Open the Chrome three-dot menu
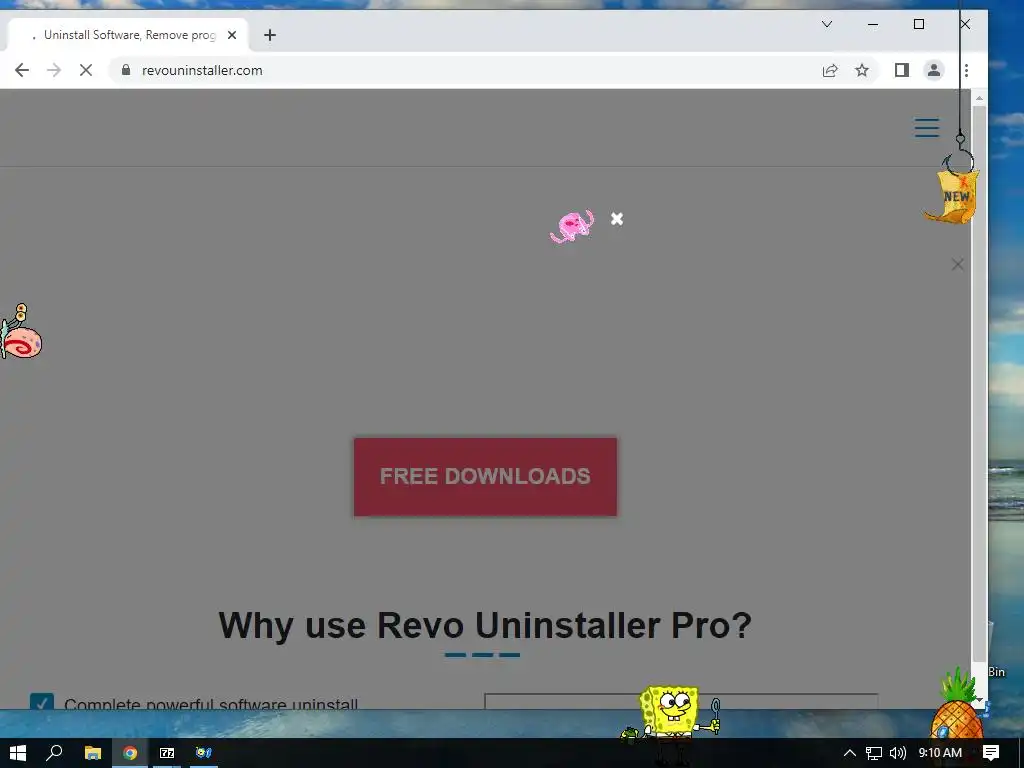This screenshot has width=1024, height=768. coord(967,70)
